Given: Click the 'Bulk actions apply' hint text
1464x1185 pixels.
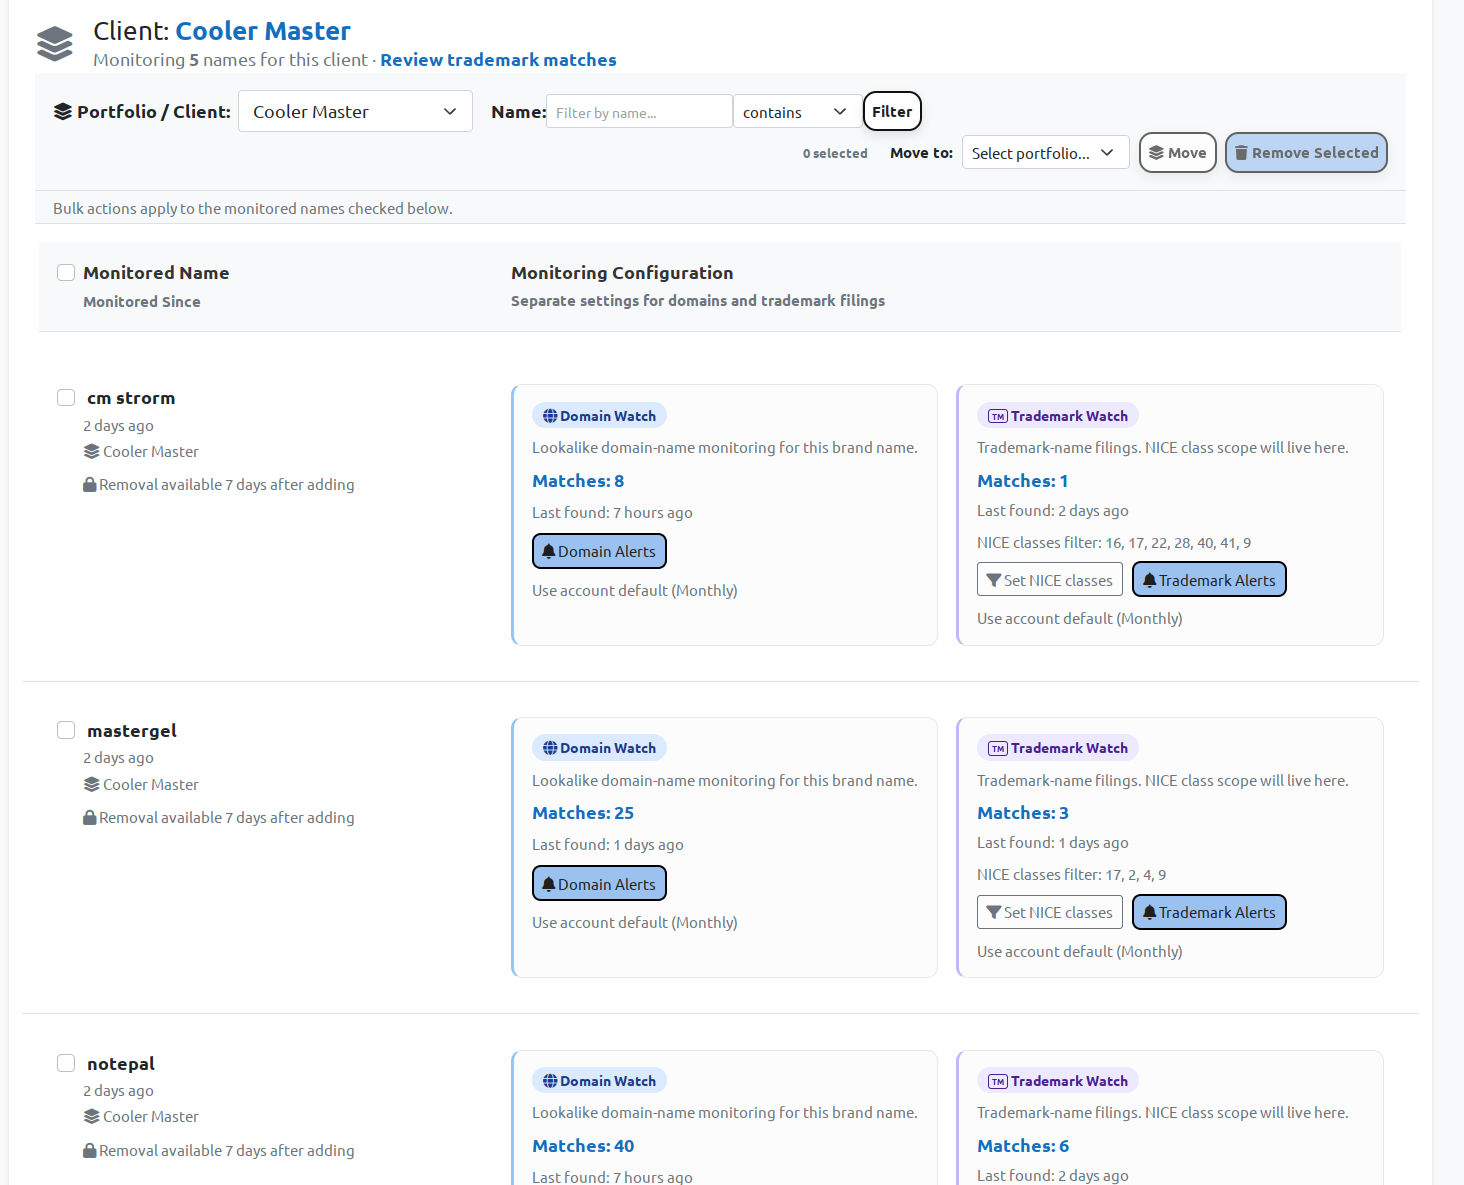Looking at the screenshot, I should (x=253, y=208).
